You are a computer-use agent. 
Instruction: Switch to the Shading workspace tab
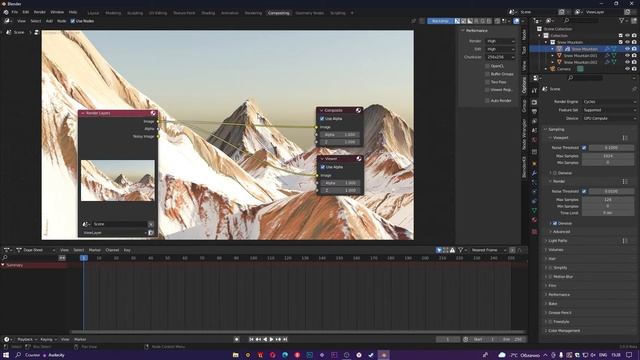click(208, 13)
